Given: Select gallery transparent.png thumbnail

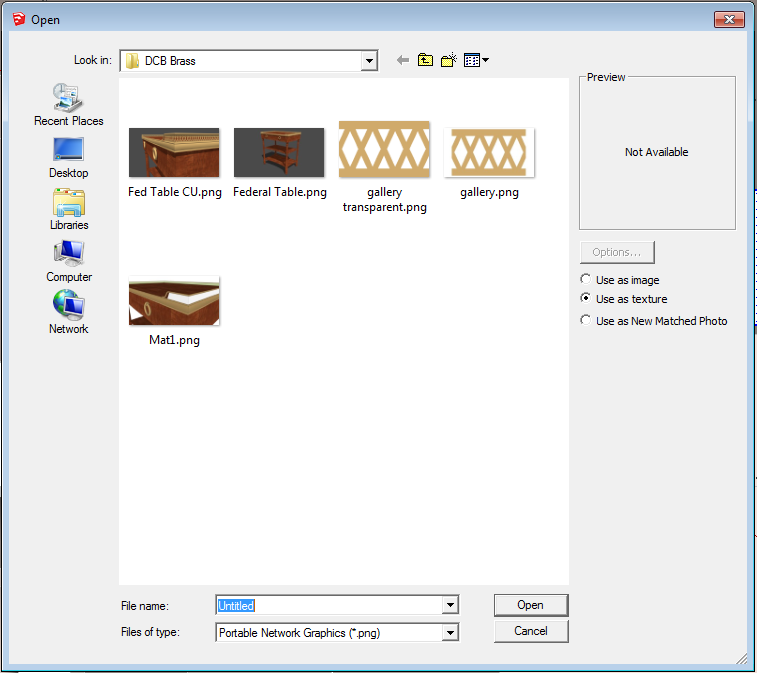Looking at the screenshot, I should 384,149.
